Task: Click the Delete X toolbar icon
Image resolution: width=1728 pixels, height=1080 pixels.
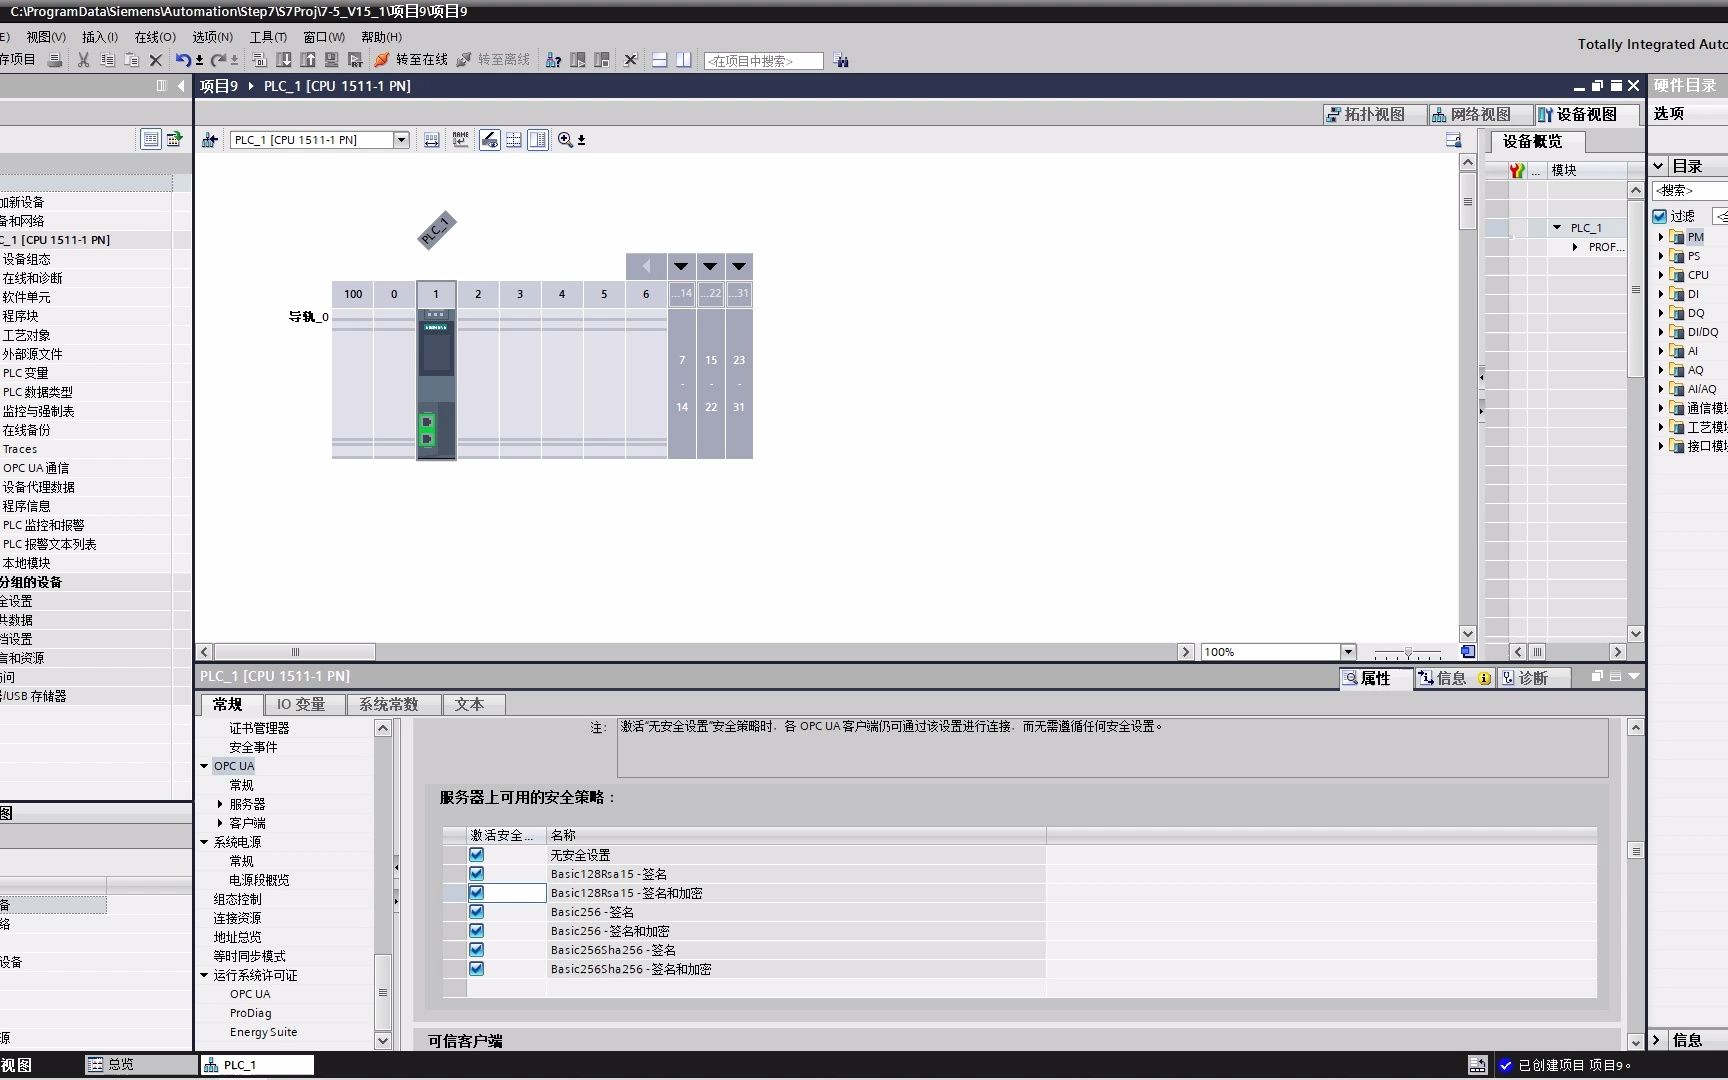Action: pos(156,60)
